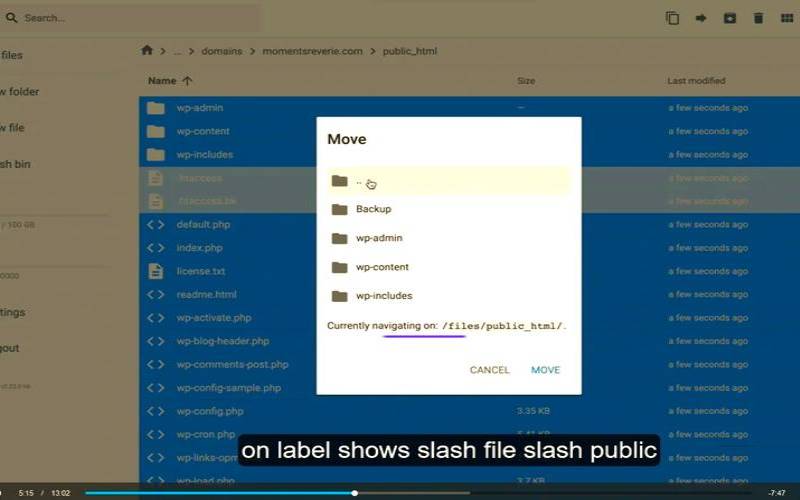Sort files by the Name column header
The width and height of the screenshot is (800, 500).
pyautogui.click(x=162, y=81)
